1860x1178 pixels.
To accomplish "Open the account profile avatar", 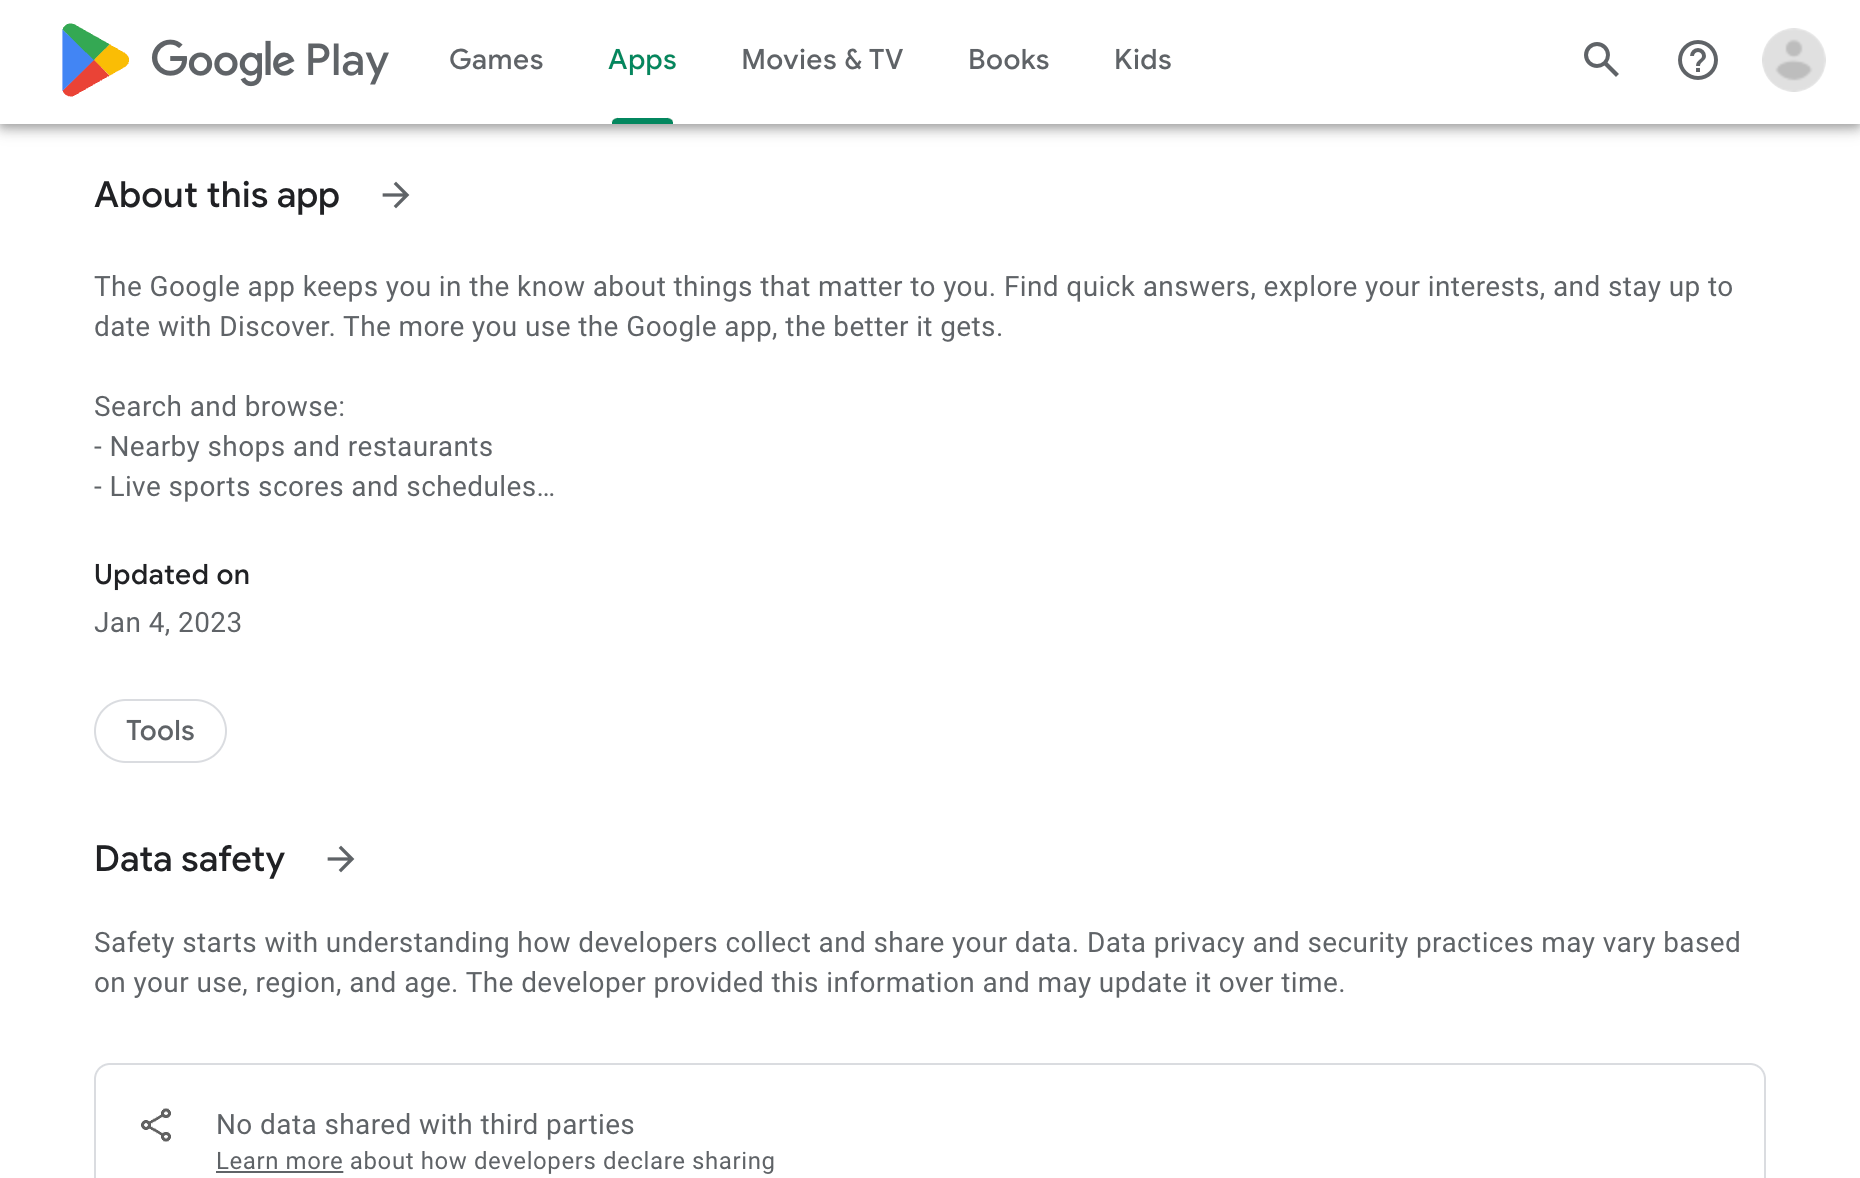I will 1793,60.
